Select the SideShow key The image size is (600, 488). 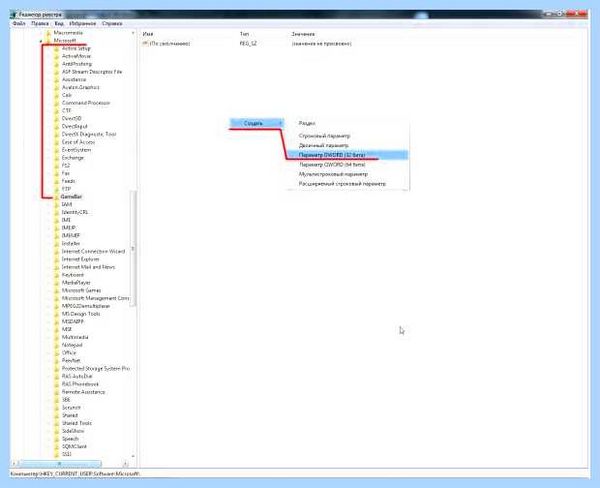click(x=73, y=431)
